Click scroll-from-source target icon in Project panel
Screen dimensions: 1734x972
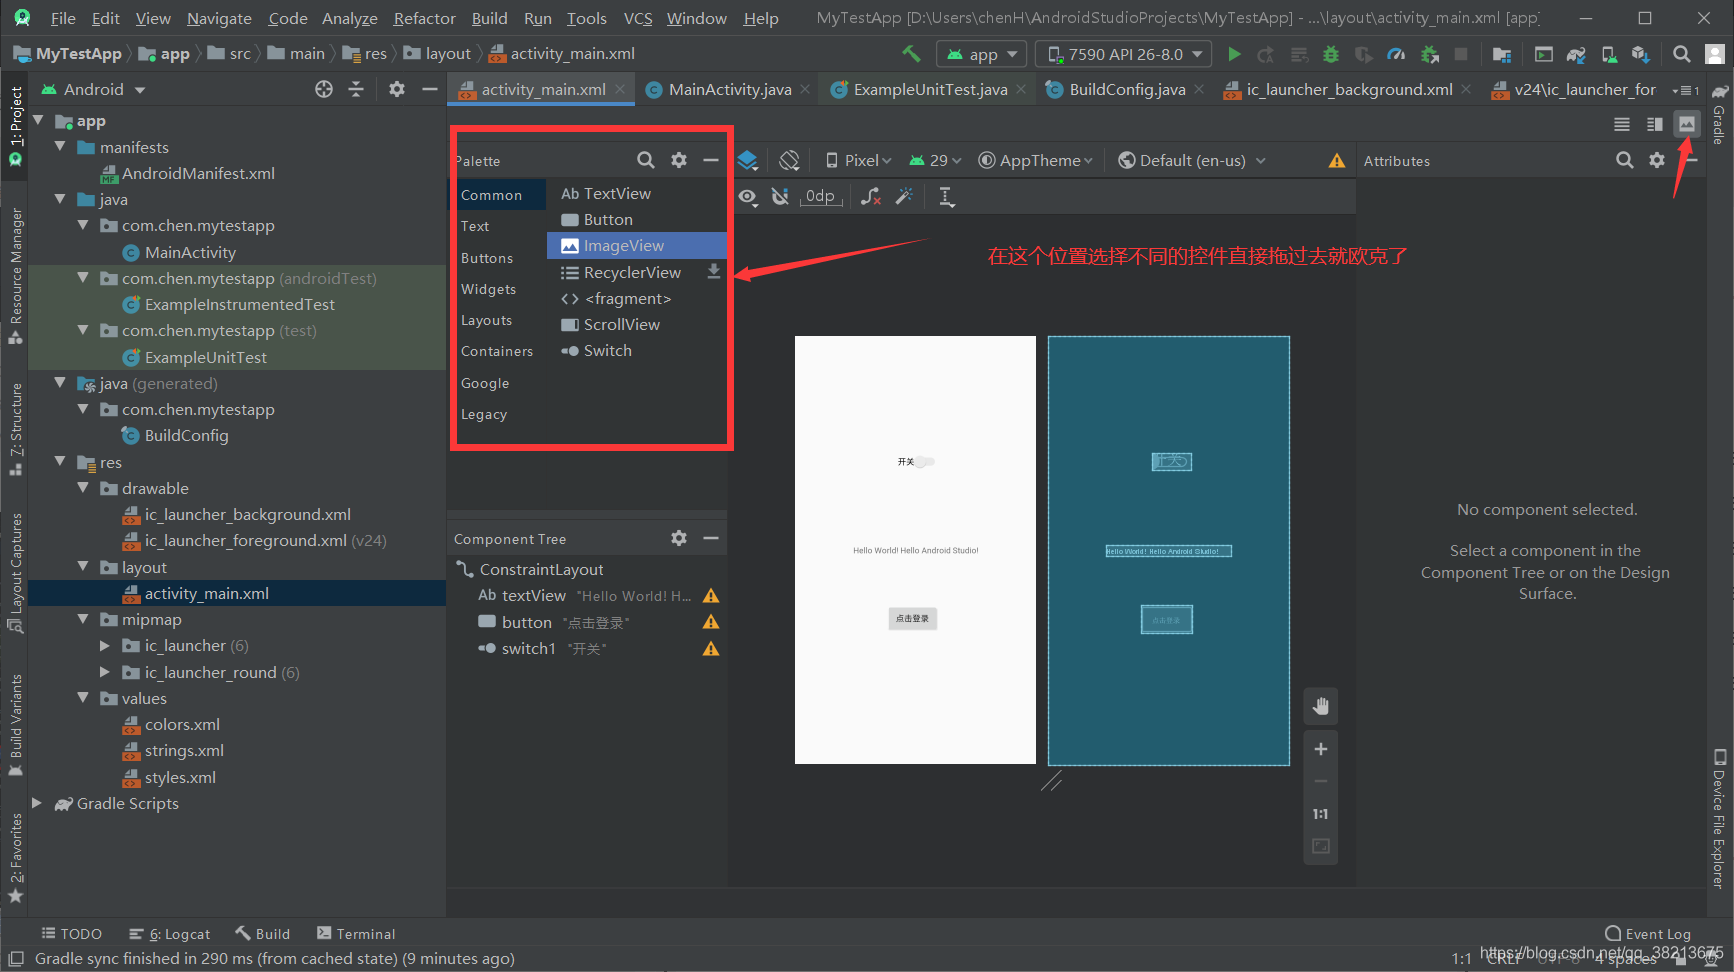324,89
